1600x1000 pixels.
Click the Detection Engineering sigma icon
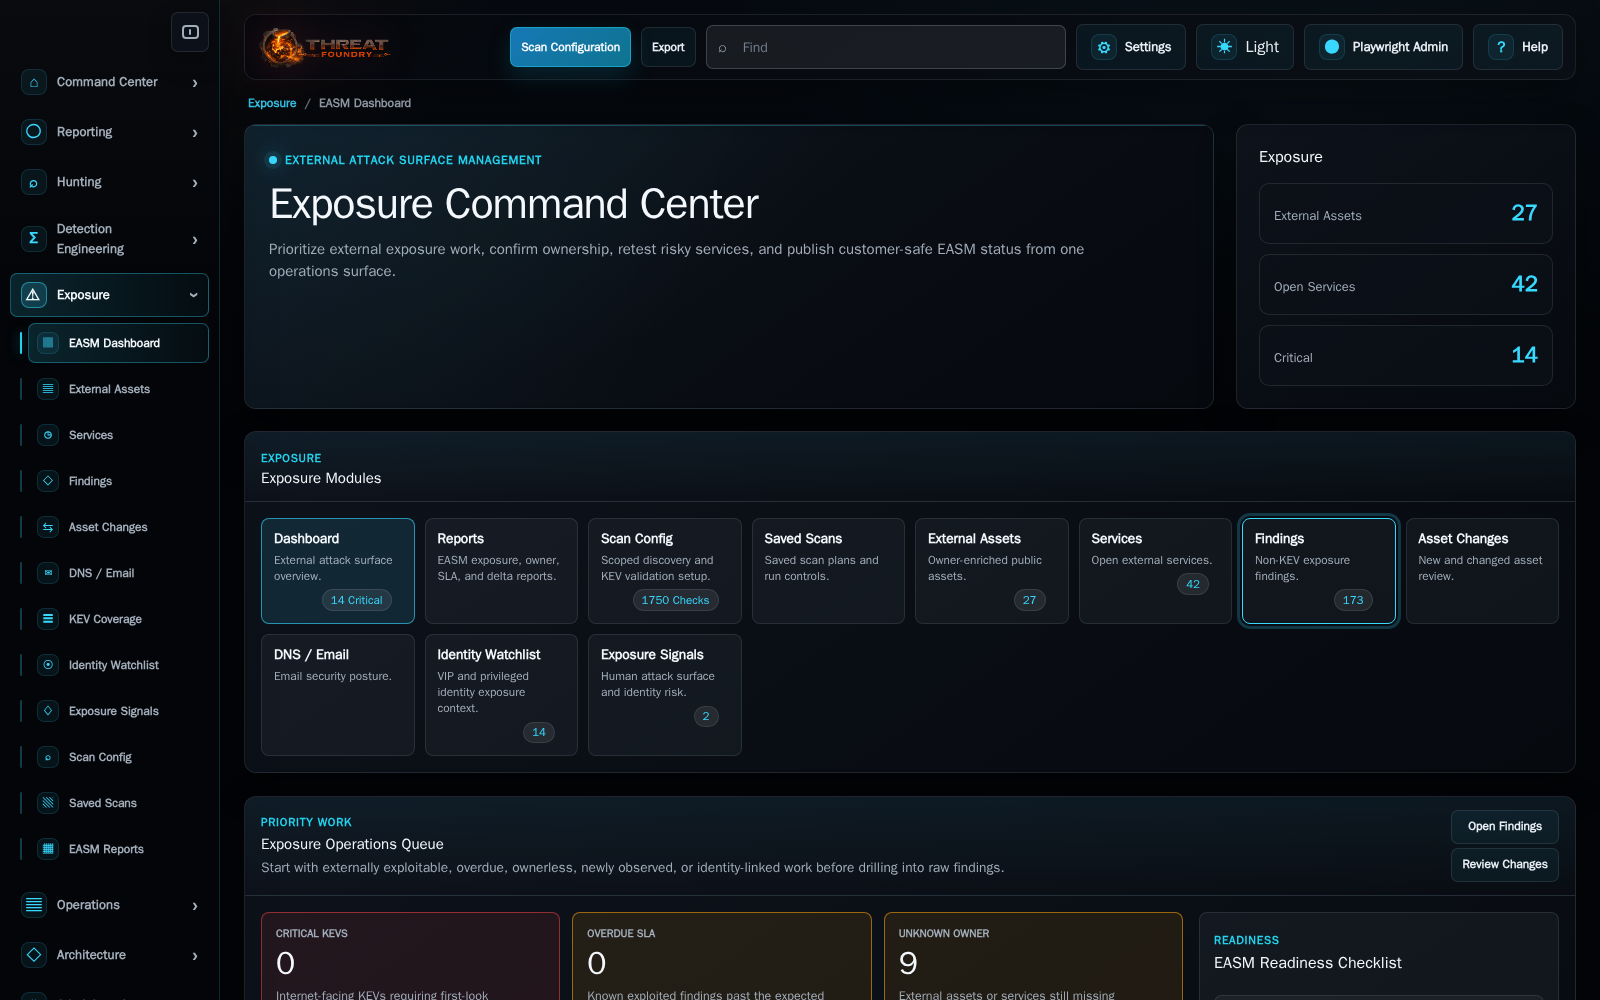point(34,239)
